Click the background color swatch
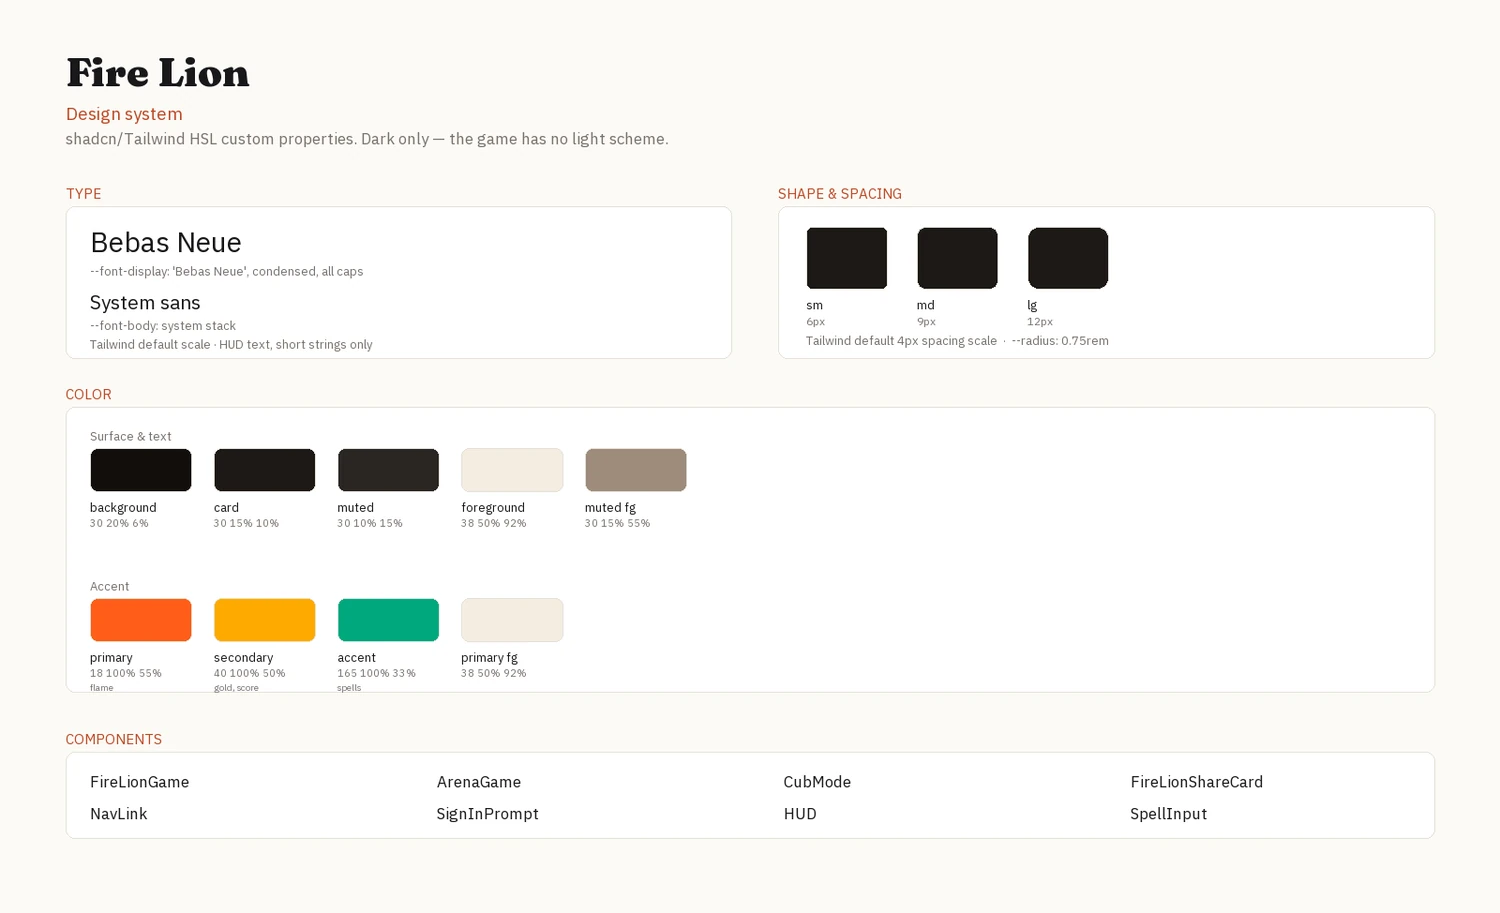This screenshot has width=1500, height=913. click(141, 470)
